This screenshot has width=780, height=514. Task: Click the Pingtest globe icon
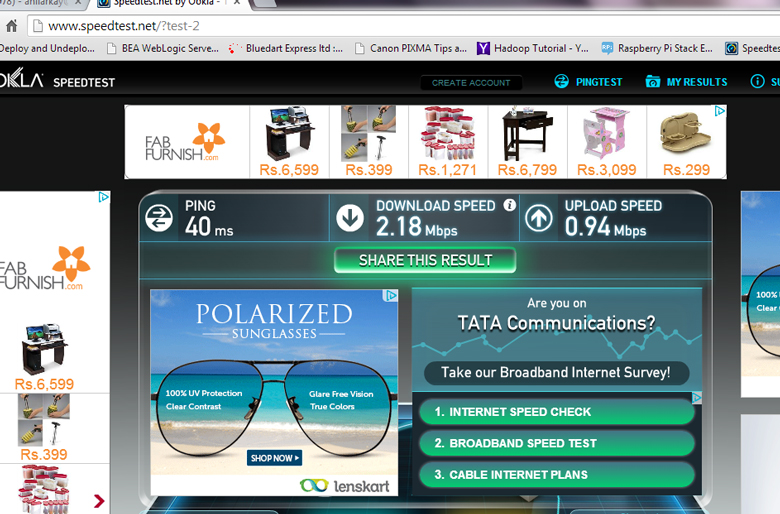coord(562,82)
